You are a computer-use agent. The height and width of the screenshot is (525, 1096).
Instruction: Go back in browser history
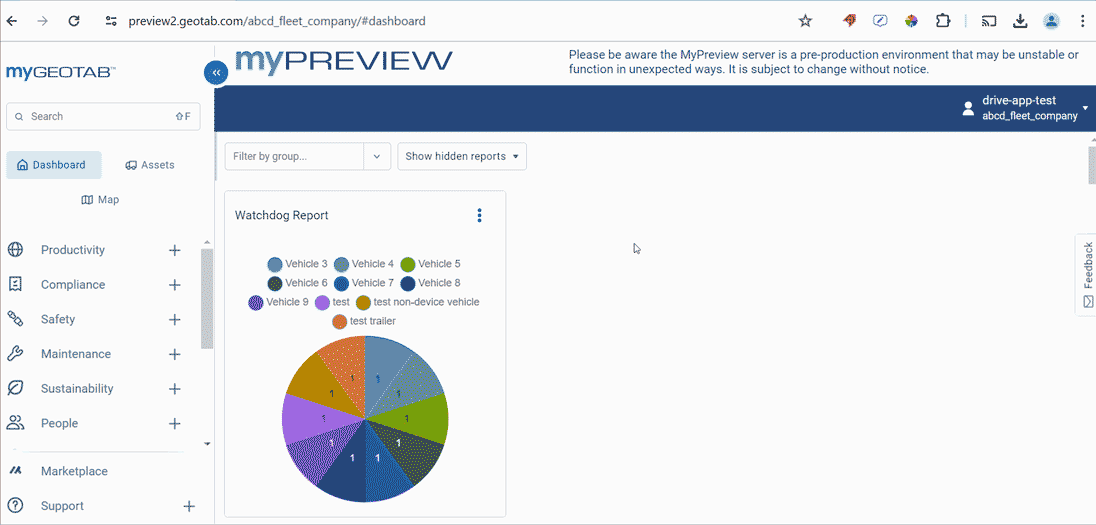pyautogui.click(x=12, y=21)
